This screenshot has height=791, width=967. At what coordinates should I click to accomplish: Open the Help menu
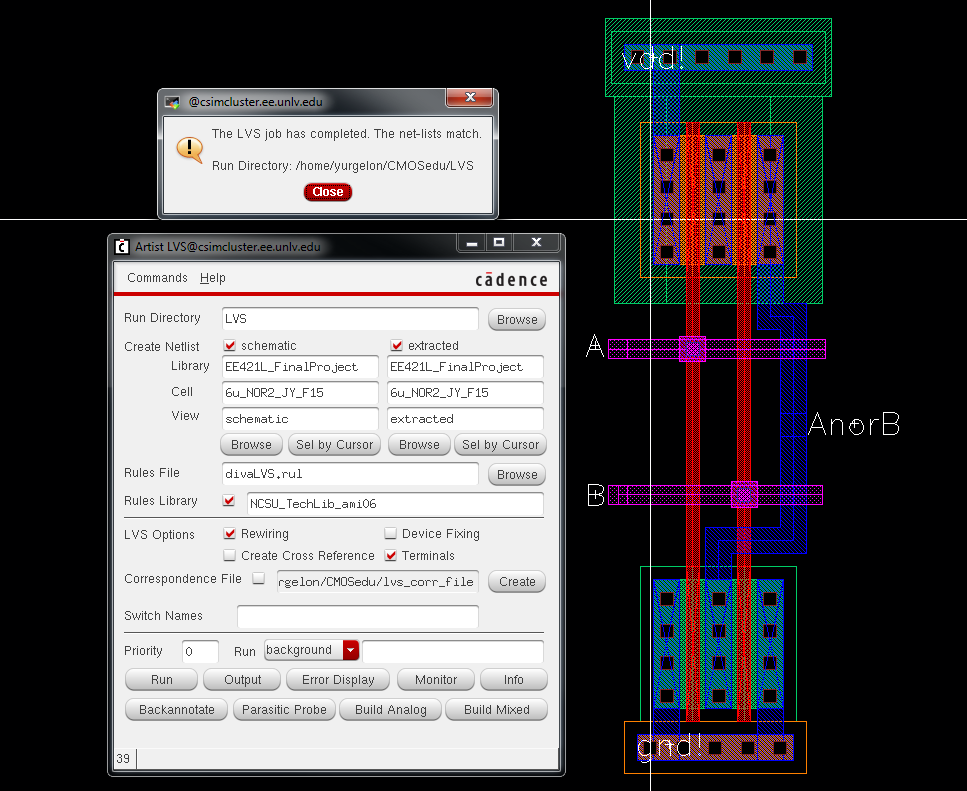(213, 278)
